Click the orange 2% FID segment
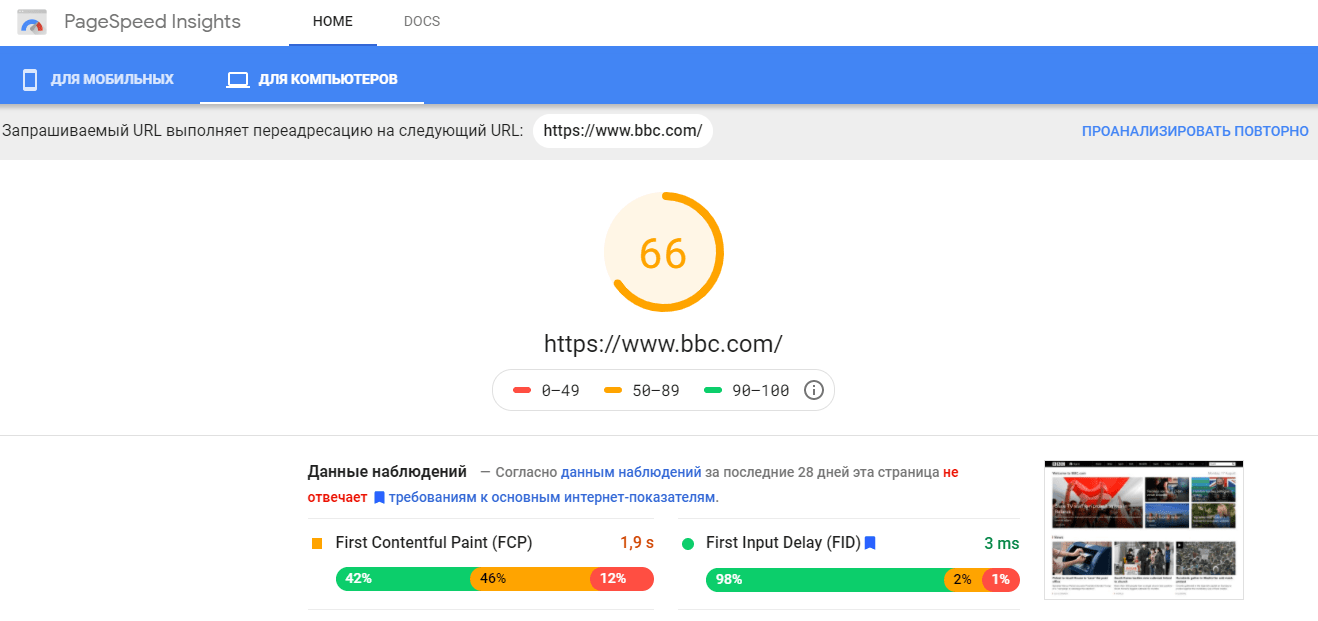Screen dimensions: 1318x621 [964, 580]
